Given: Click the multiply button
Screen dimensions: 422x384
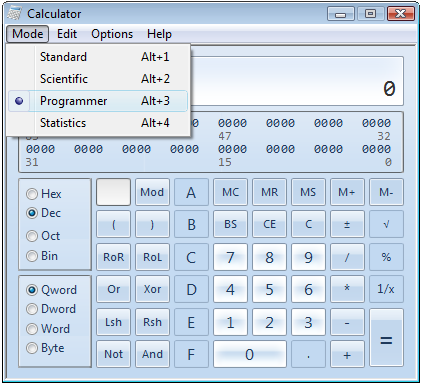Looking at the screenshot, I should [347, 289].
